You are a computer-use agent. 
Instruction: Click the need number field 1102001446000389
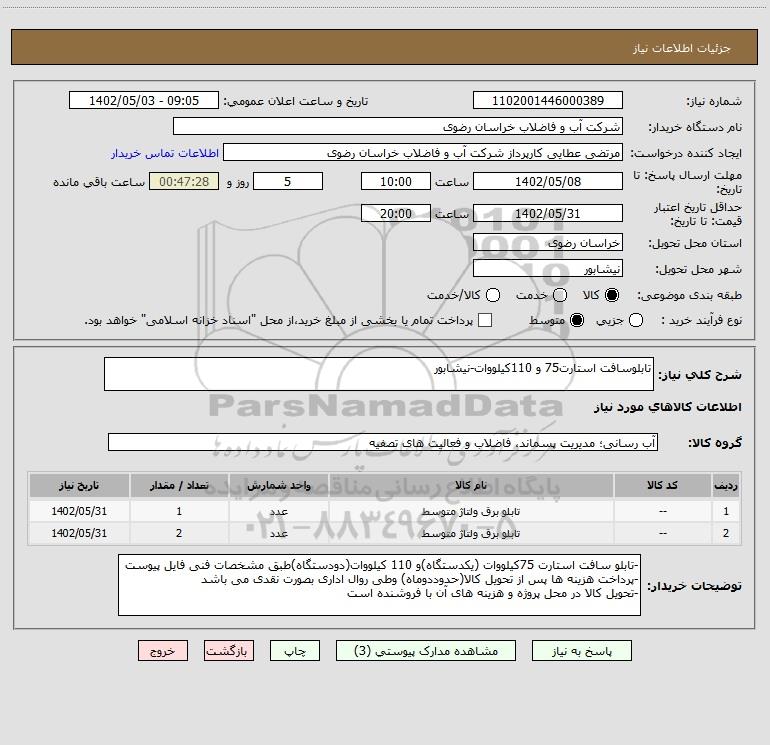click(x=548, y=100)
